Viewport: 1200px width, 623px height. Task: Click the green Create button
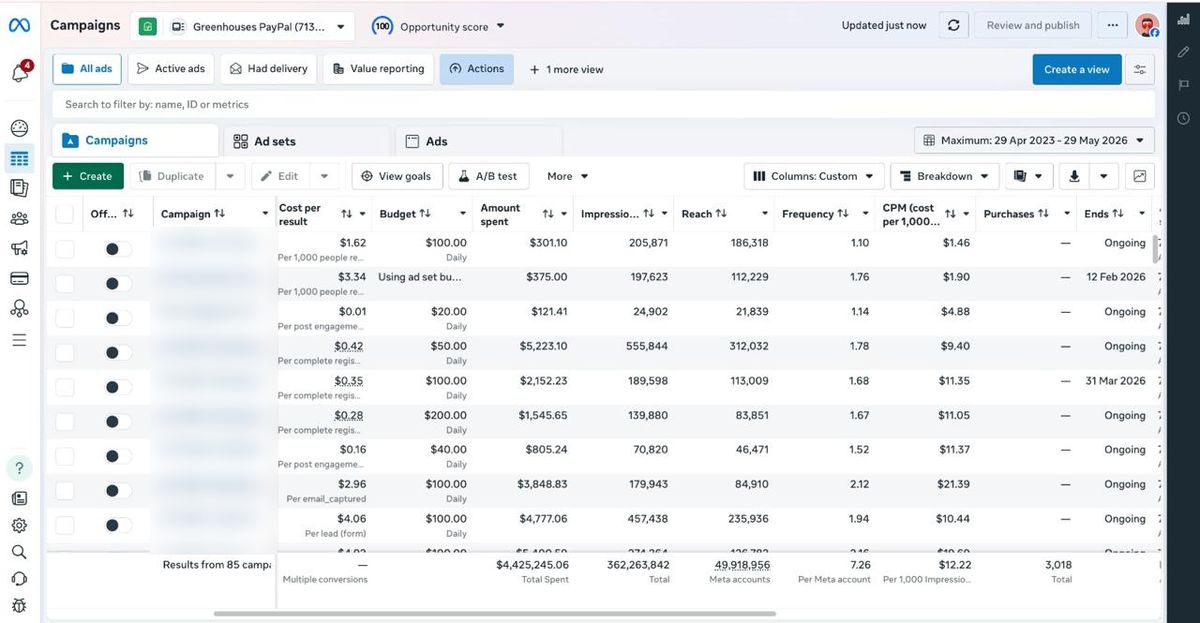point(88,176)
